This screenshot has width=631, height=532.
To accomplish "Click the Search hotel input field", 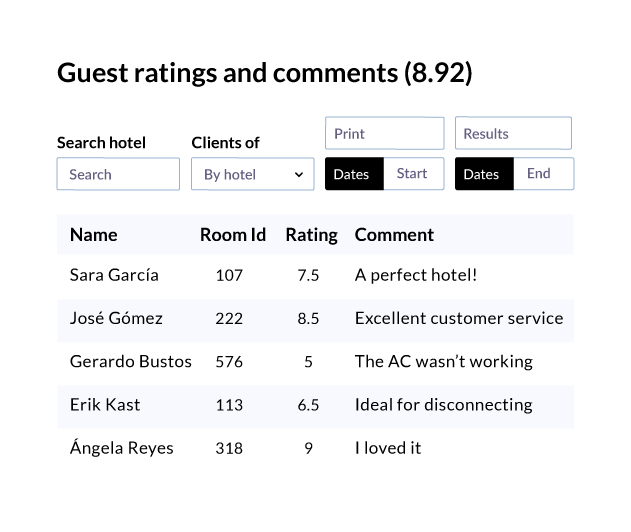I will [118, 174].
